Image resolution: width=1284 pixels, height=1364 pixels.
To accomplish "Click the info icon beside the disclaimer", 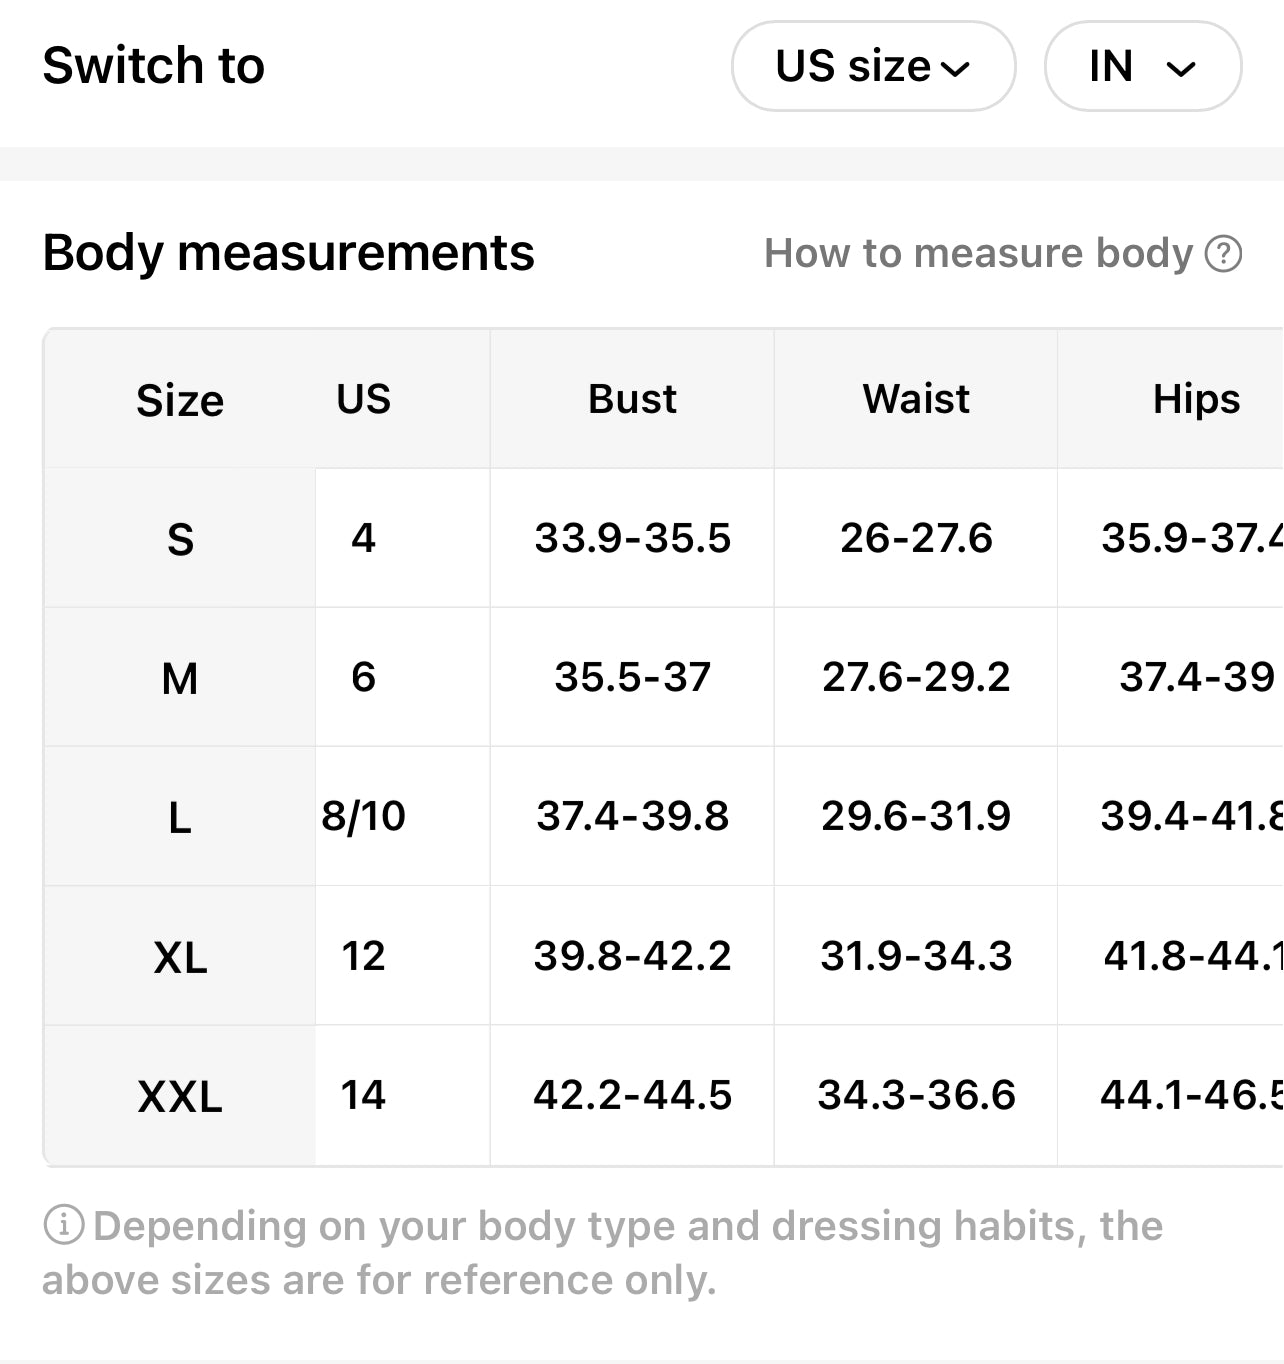I will pos(64,1225).
